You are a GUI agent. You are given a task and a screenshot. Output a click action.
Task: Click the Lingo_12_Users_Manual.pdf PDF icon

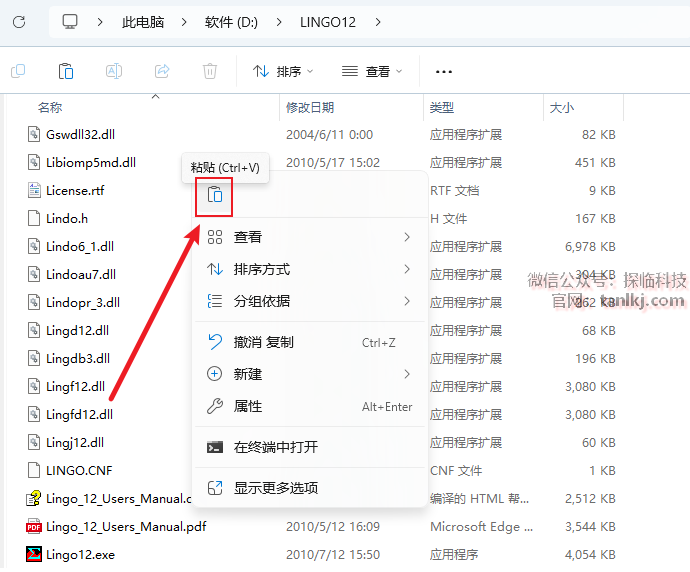coord(34,527)
